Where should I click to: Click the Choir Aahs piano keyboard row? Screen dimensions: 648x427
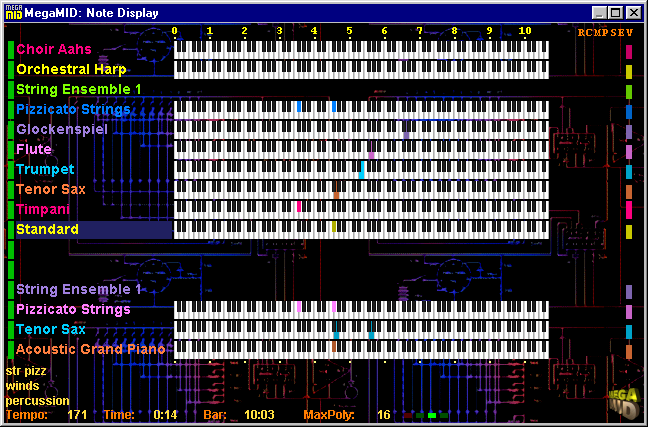point(362,50)
